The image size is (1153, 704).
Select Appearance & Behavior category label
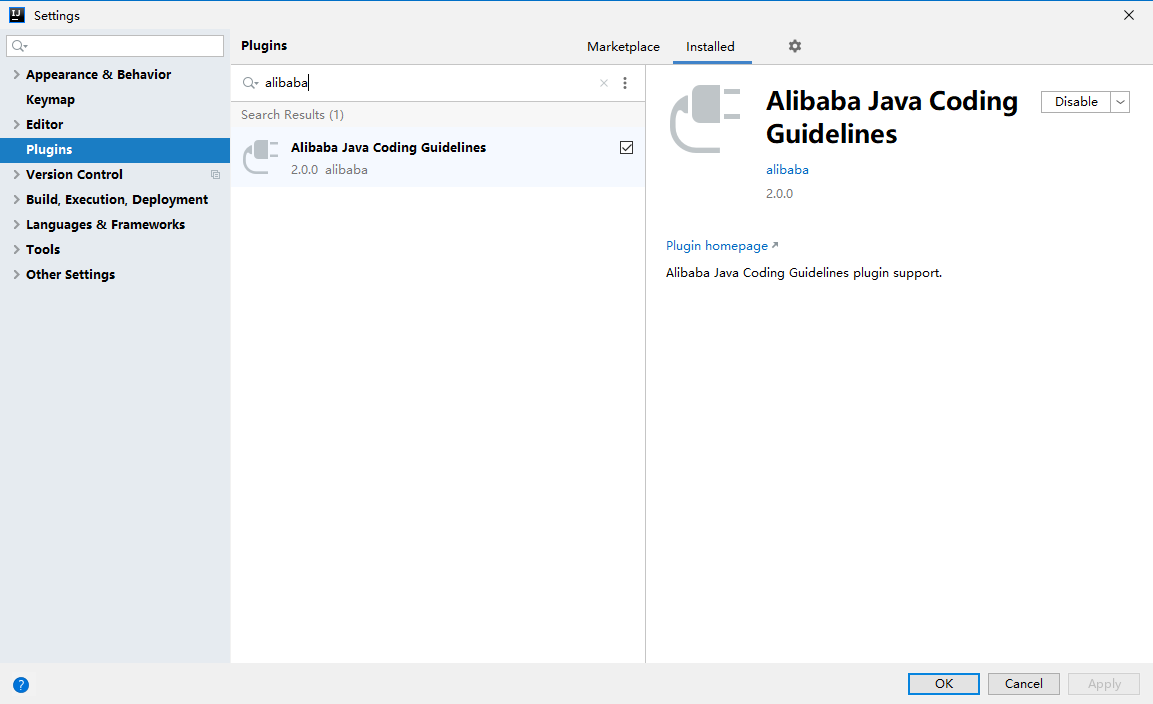point(99,74)
